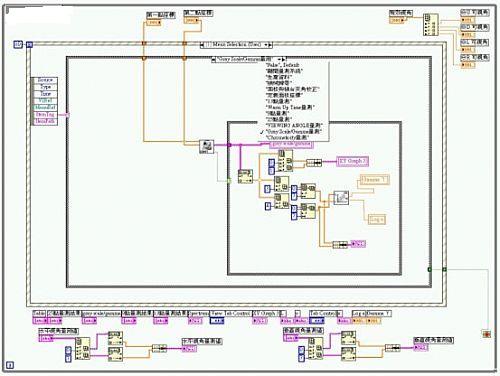Click the loop iteration terminal in bottom-left corner
This screenshot has width=500, height=376.
pyautogui.click(x=10, y=365)
